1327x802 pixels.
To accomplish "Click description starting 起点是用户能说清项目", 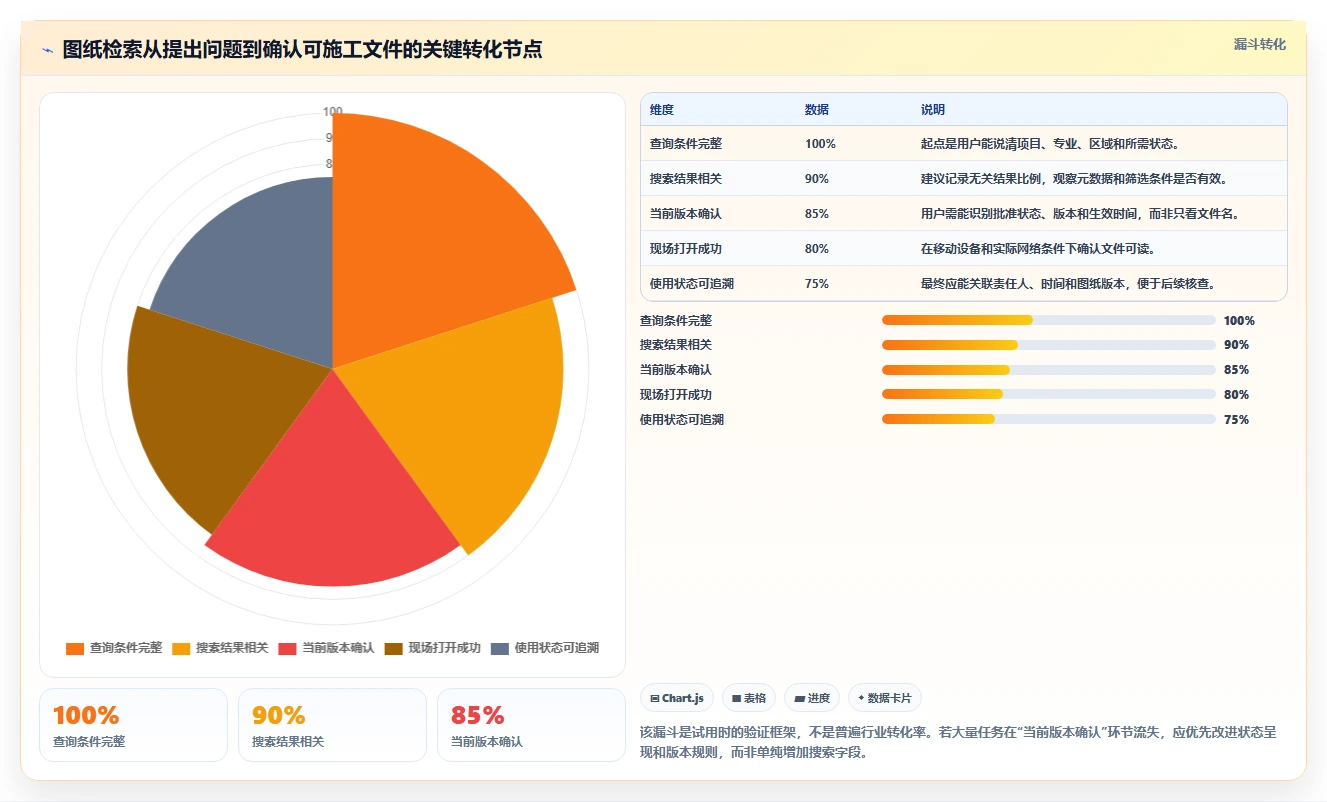I will 1050,144.
